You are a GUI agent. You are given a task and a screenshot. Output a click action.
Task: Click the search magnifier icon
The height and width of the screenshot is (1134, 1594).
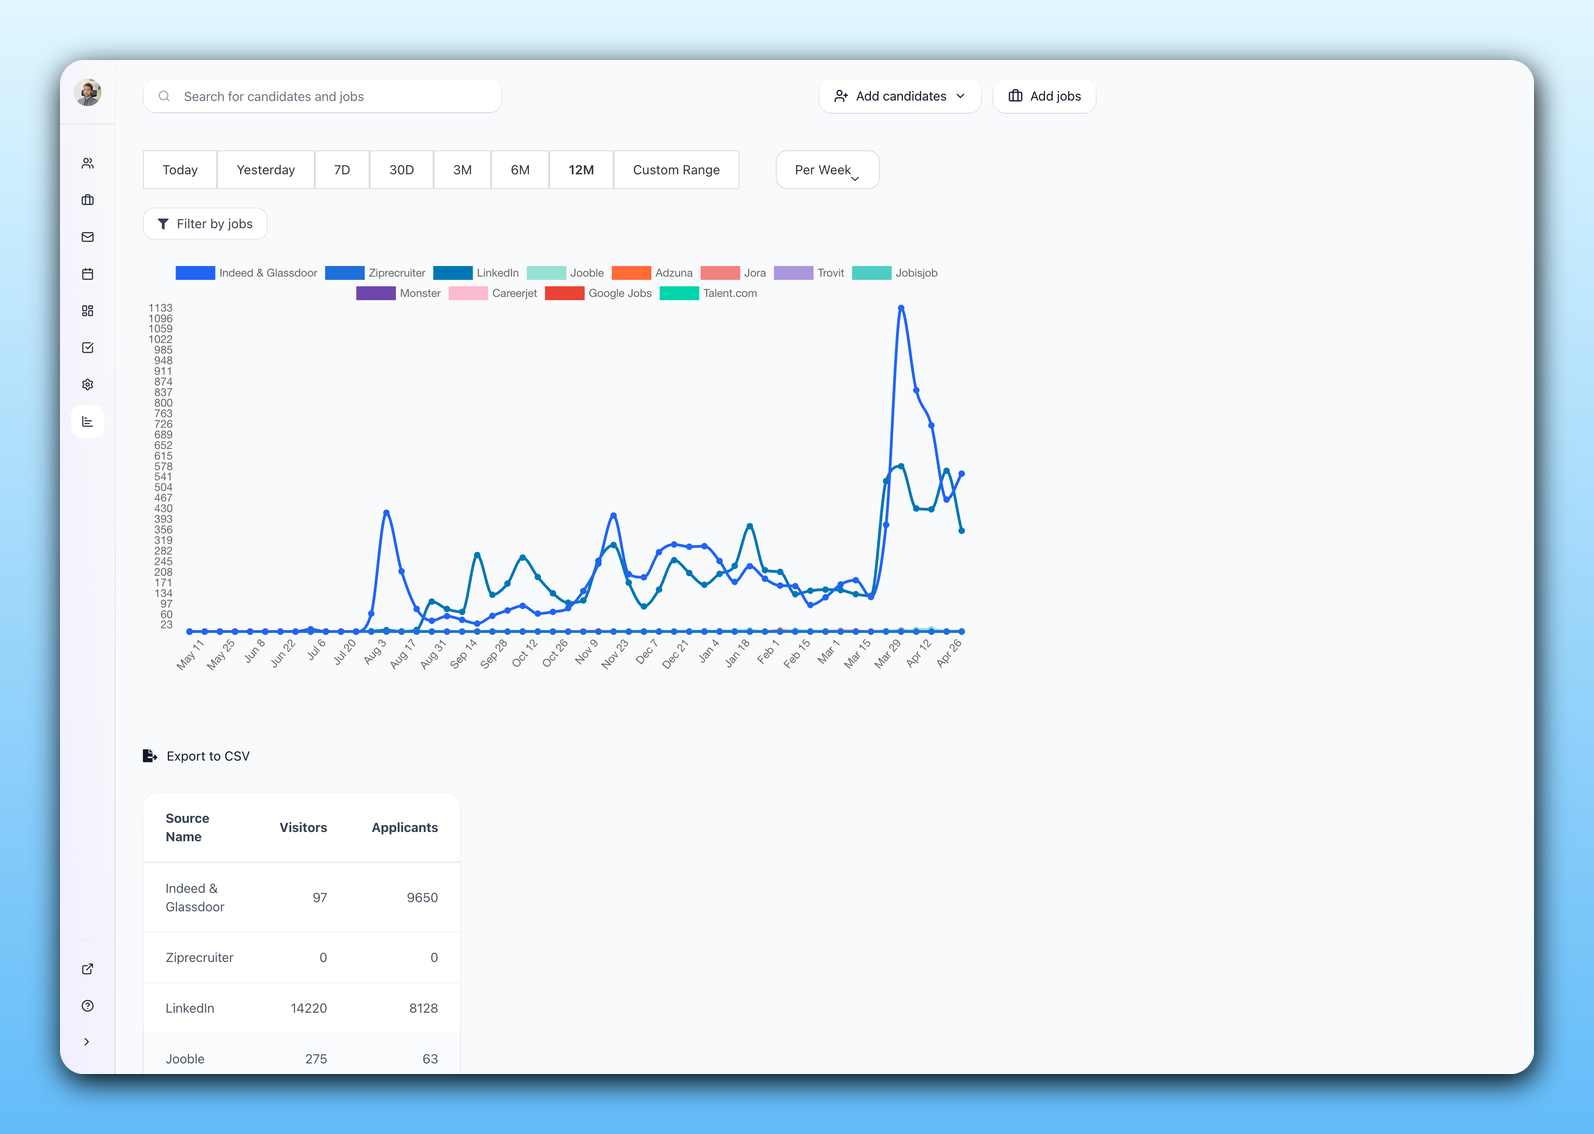tap(164, 97)
